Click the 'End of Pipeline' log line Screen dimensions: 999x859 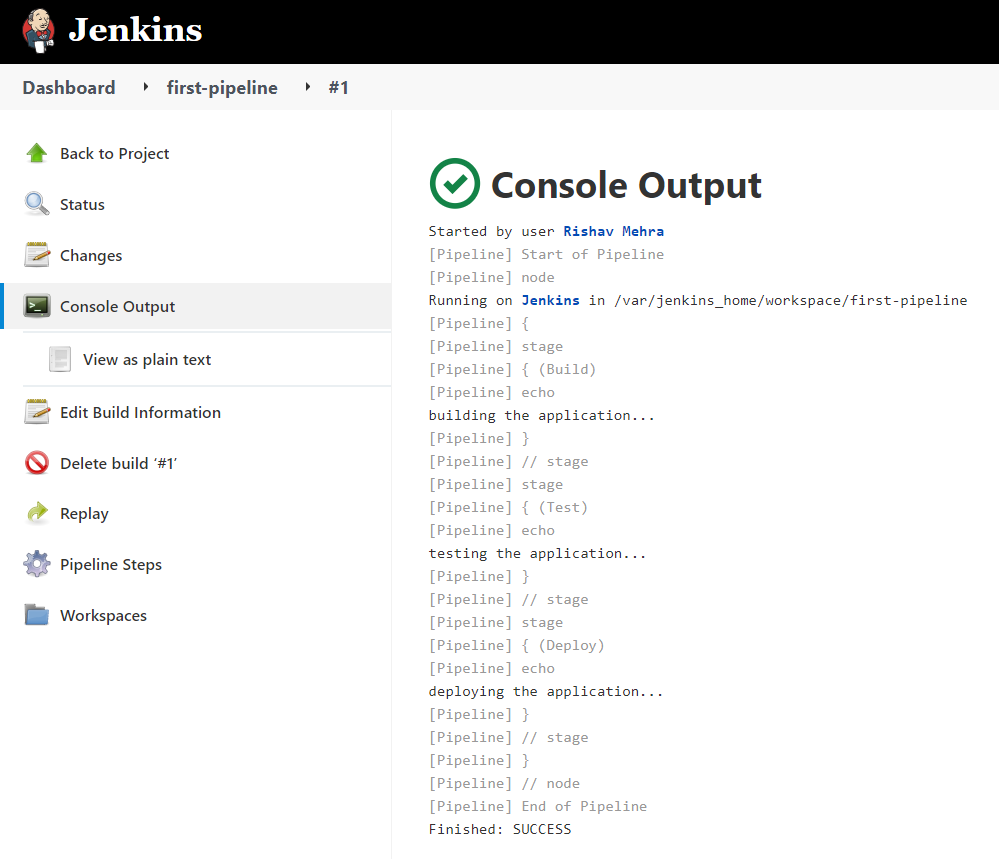click(x=538, y=806)
